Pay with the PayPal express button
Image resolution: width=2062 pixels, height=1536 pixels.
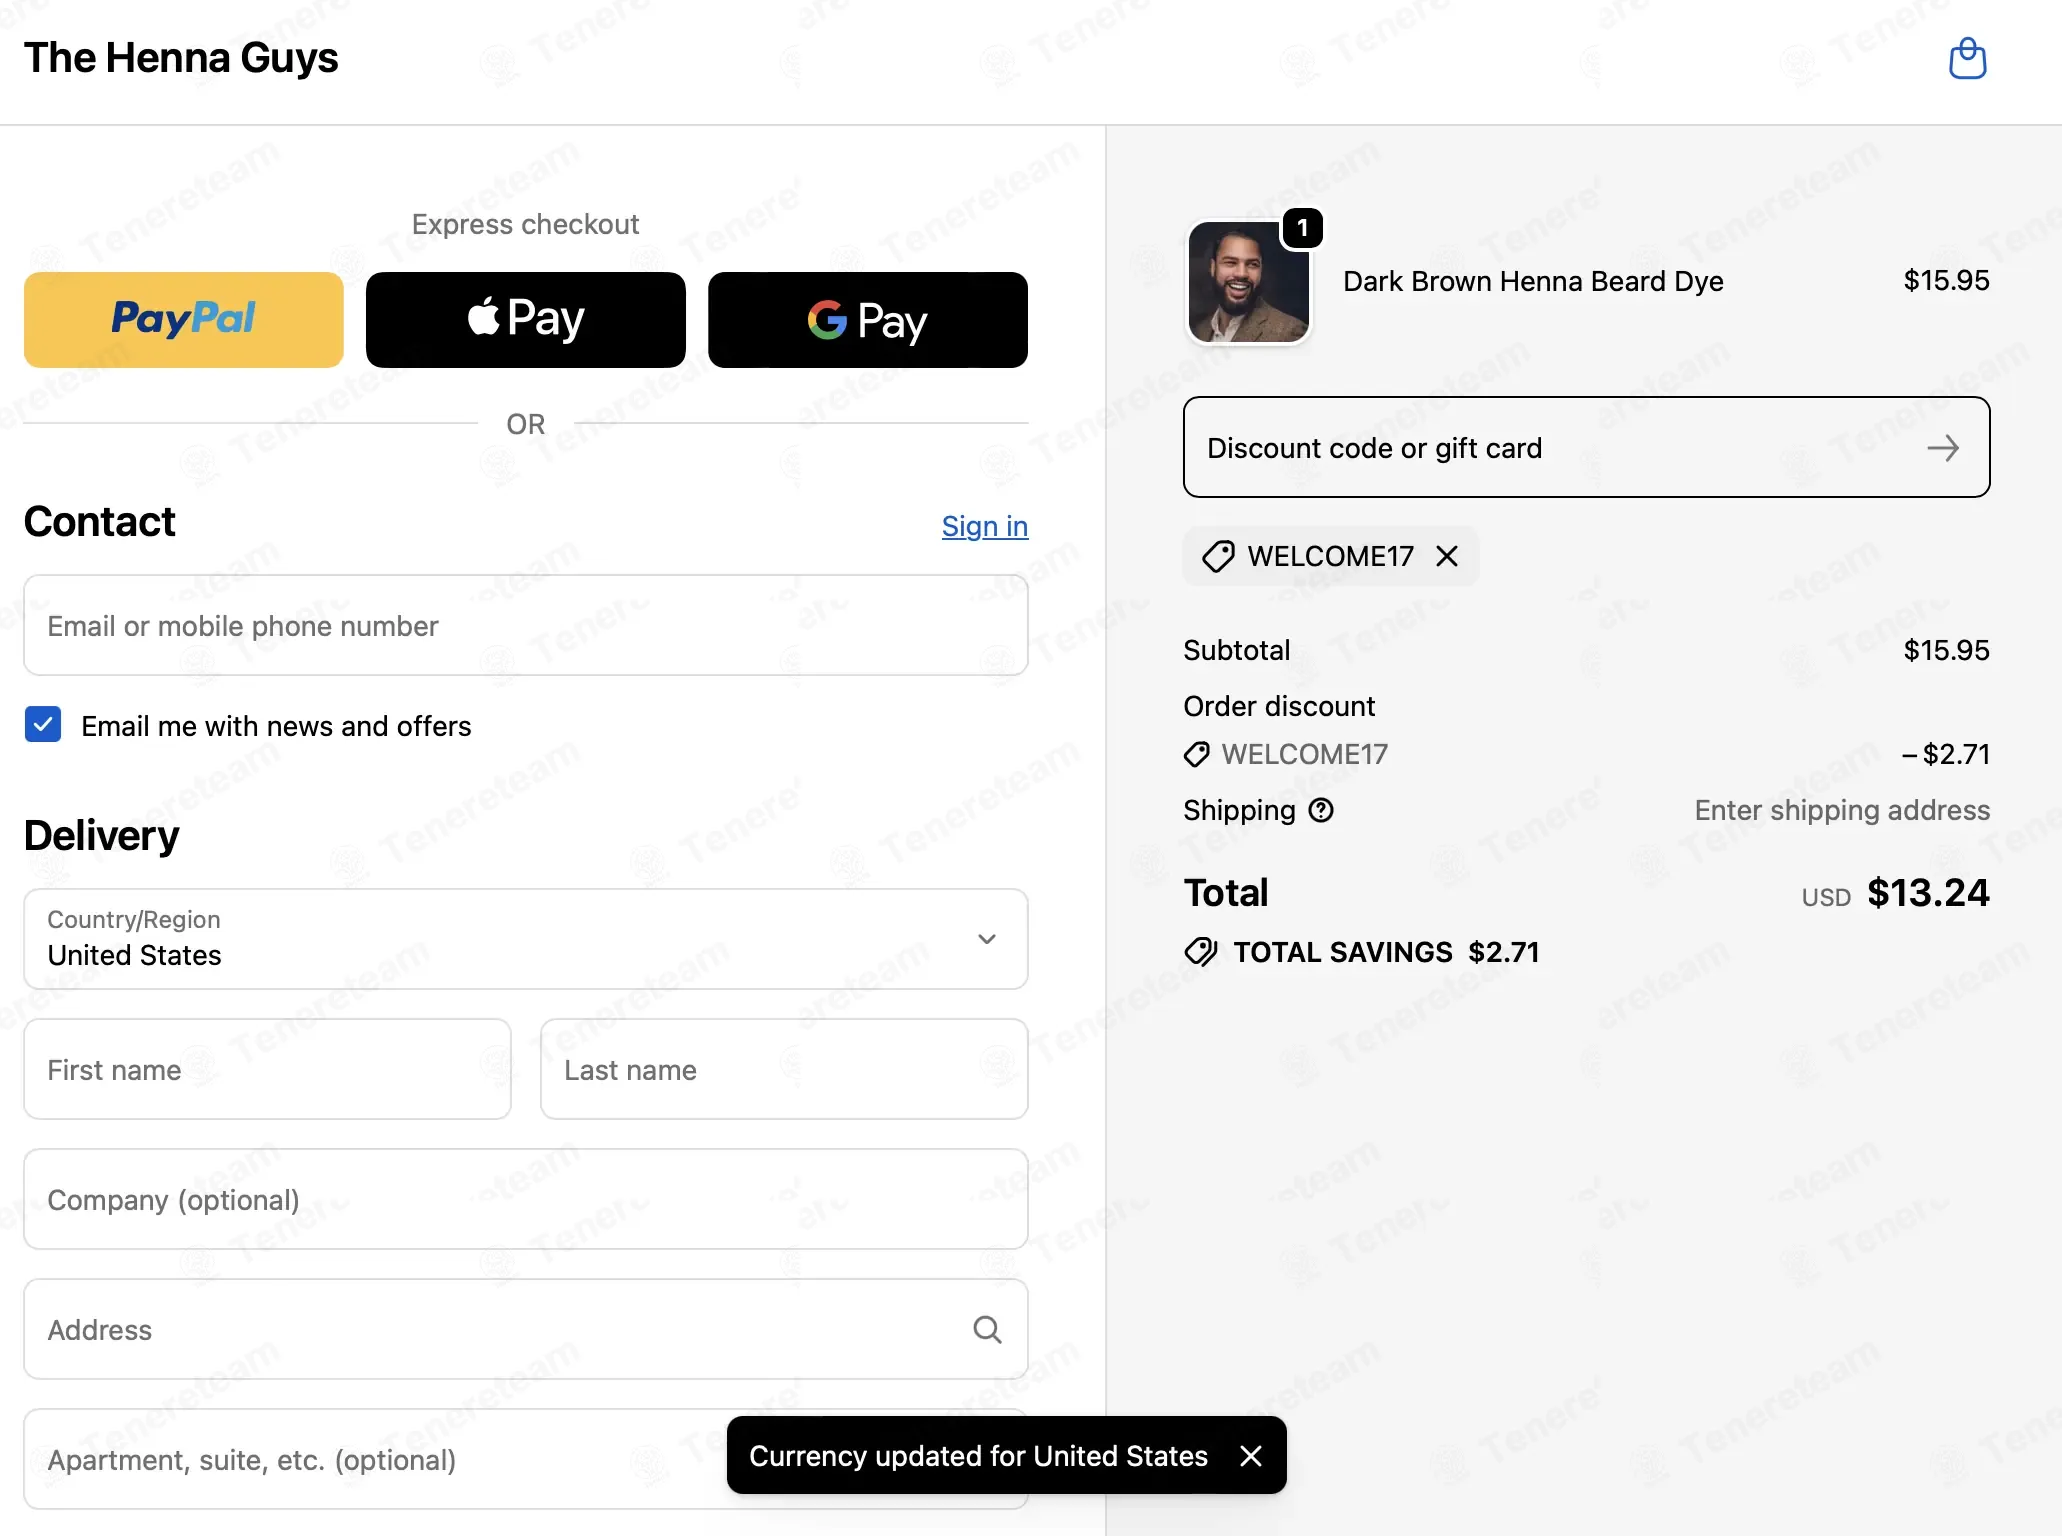pos(184,320)
